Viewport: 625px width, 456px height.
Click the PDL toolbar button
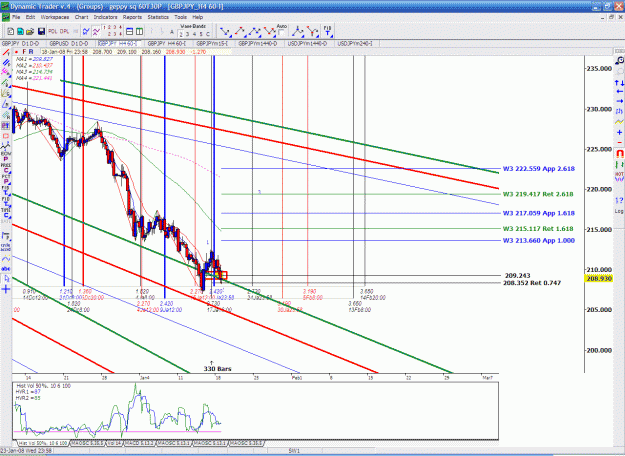(53, 31)
